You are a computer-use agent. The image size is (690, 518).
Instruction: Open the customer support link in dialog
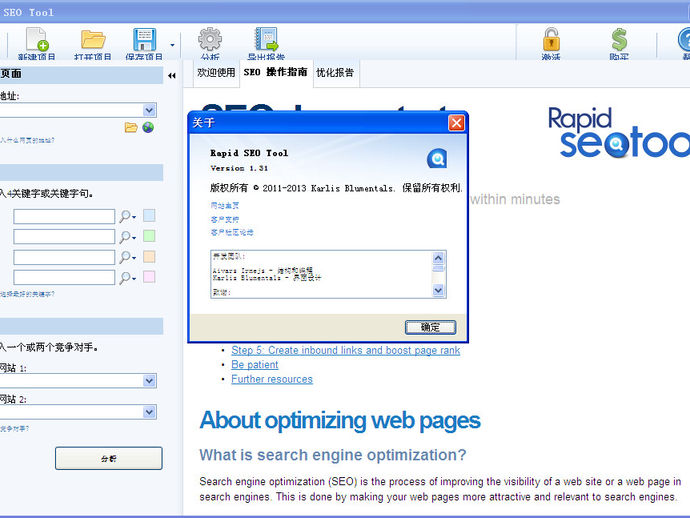pyautogui.click(x=225, y=219)
